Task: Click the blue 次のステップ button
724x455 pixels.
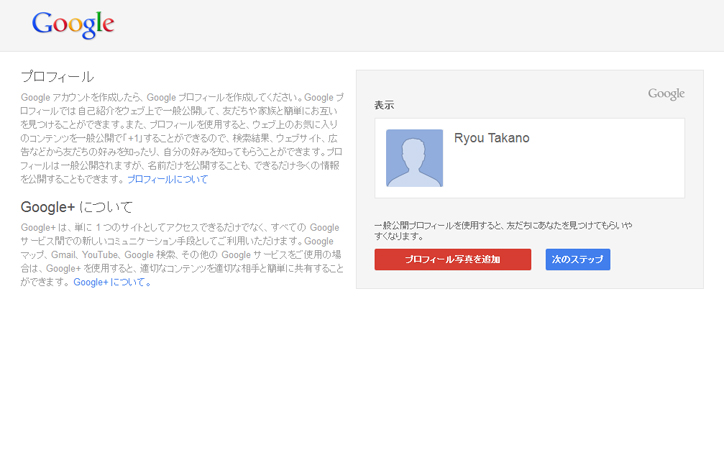Action: (578, 259)
